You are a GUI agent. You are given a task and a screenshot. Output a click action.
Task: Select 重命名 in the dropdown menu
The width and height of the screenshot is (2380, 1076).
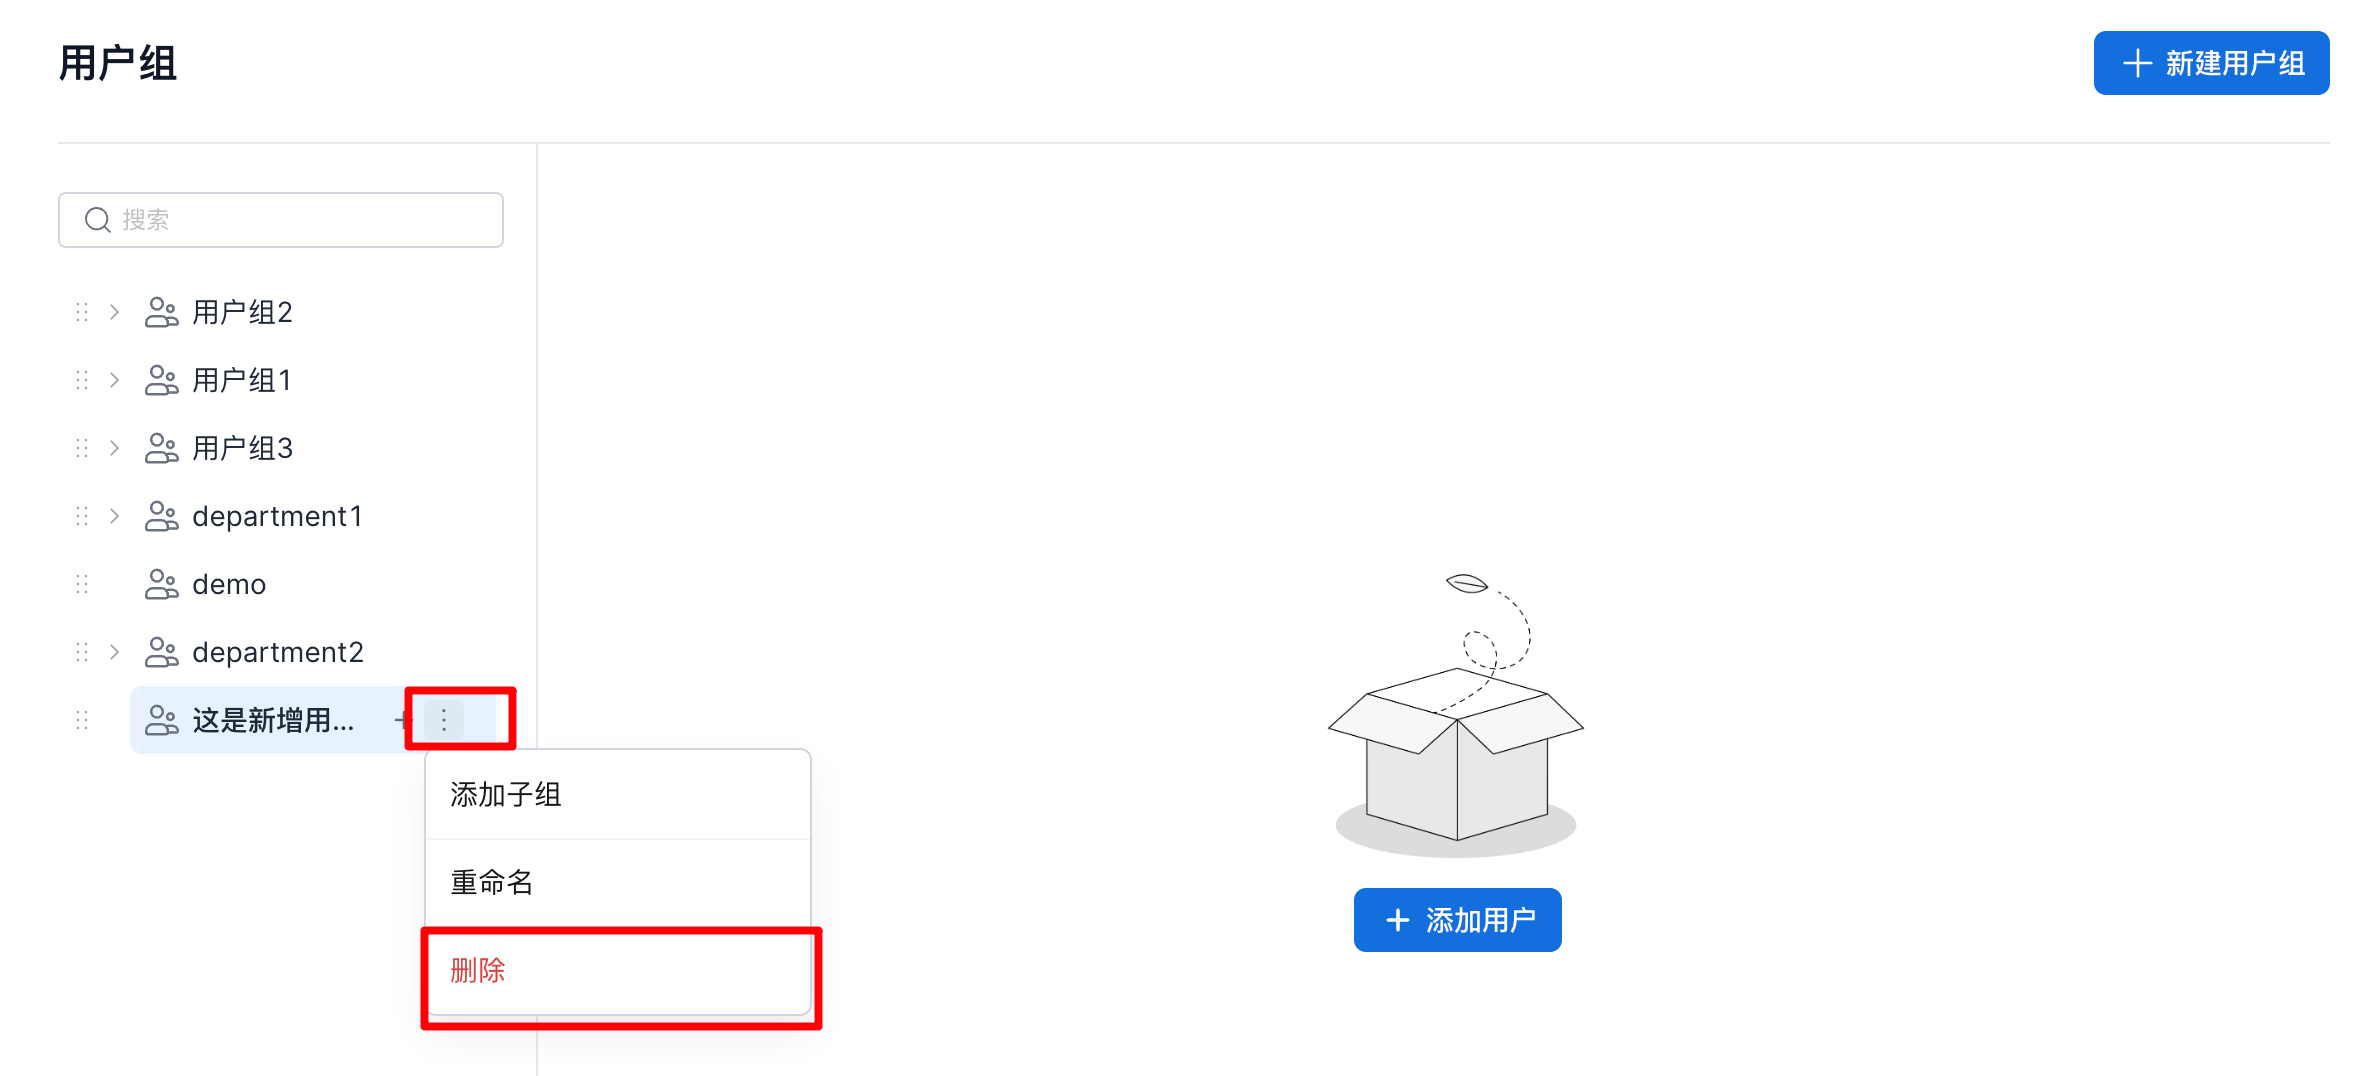tap(492, 882)
